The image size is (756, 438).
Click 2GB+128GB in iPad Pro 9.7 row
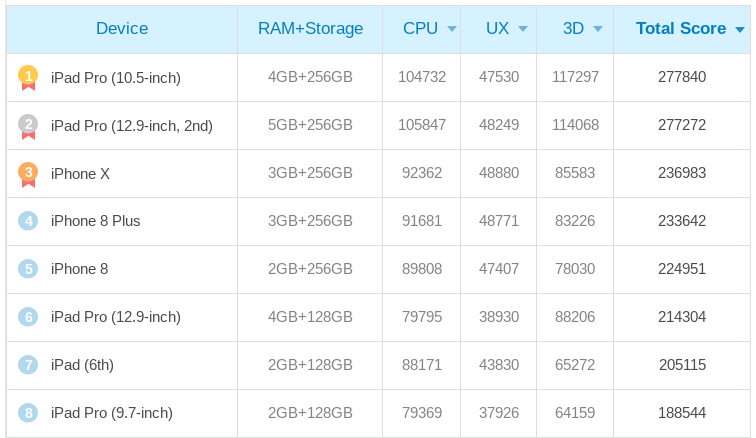coord(310,413)
